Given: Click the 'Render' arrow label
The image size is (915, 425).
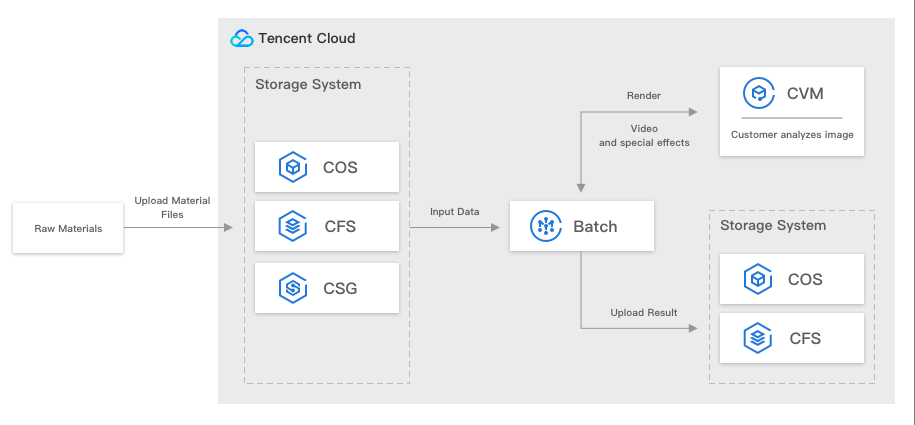Looking at the screenshot, I should point(644,96).
